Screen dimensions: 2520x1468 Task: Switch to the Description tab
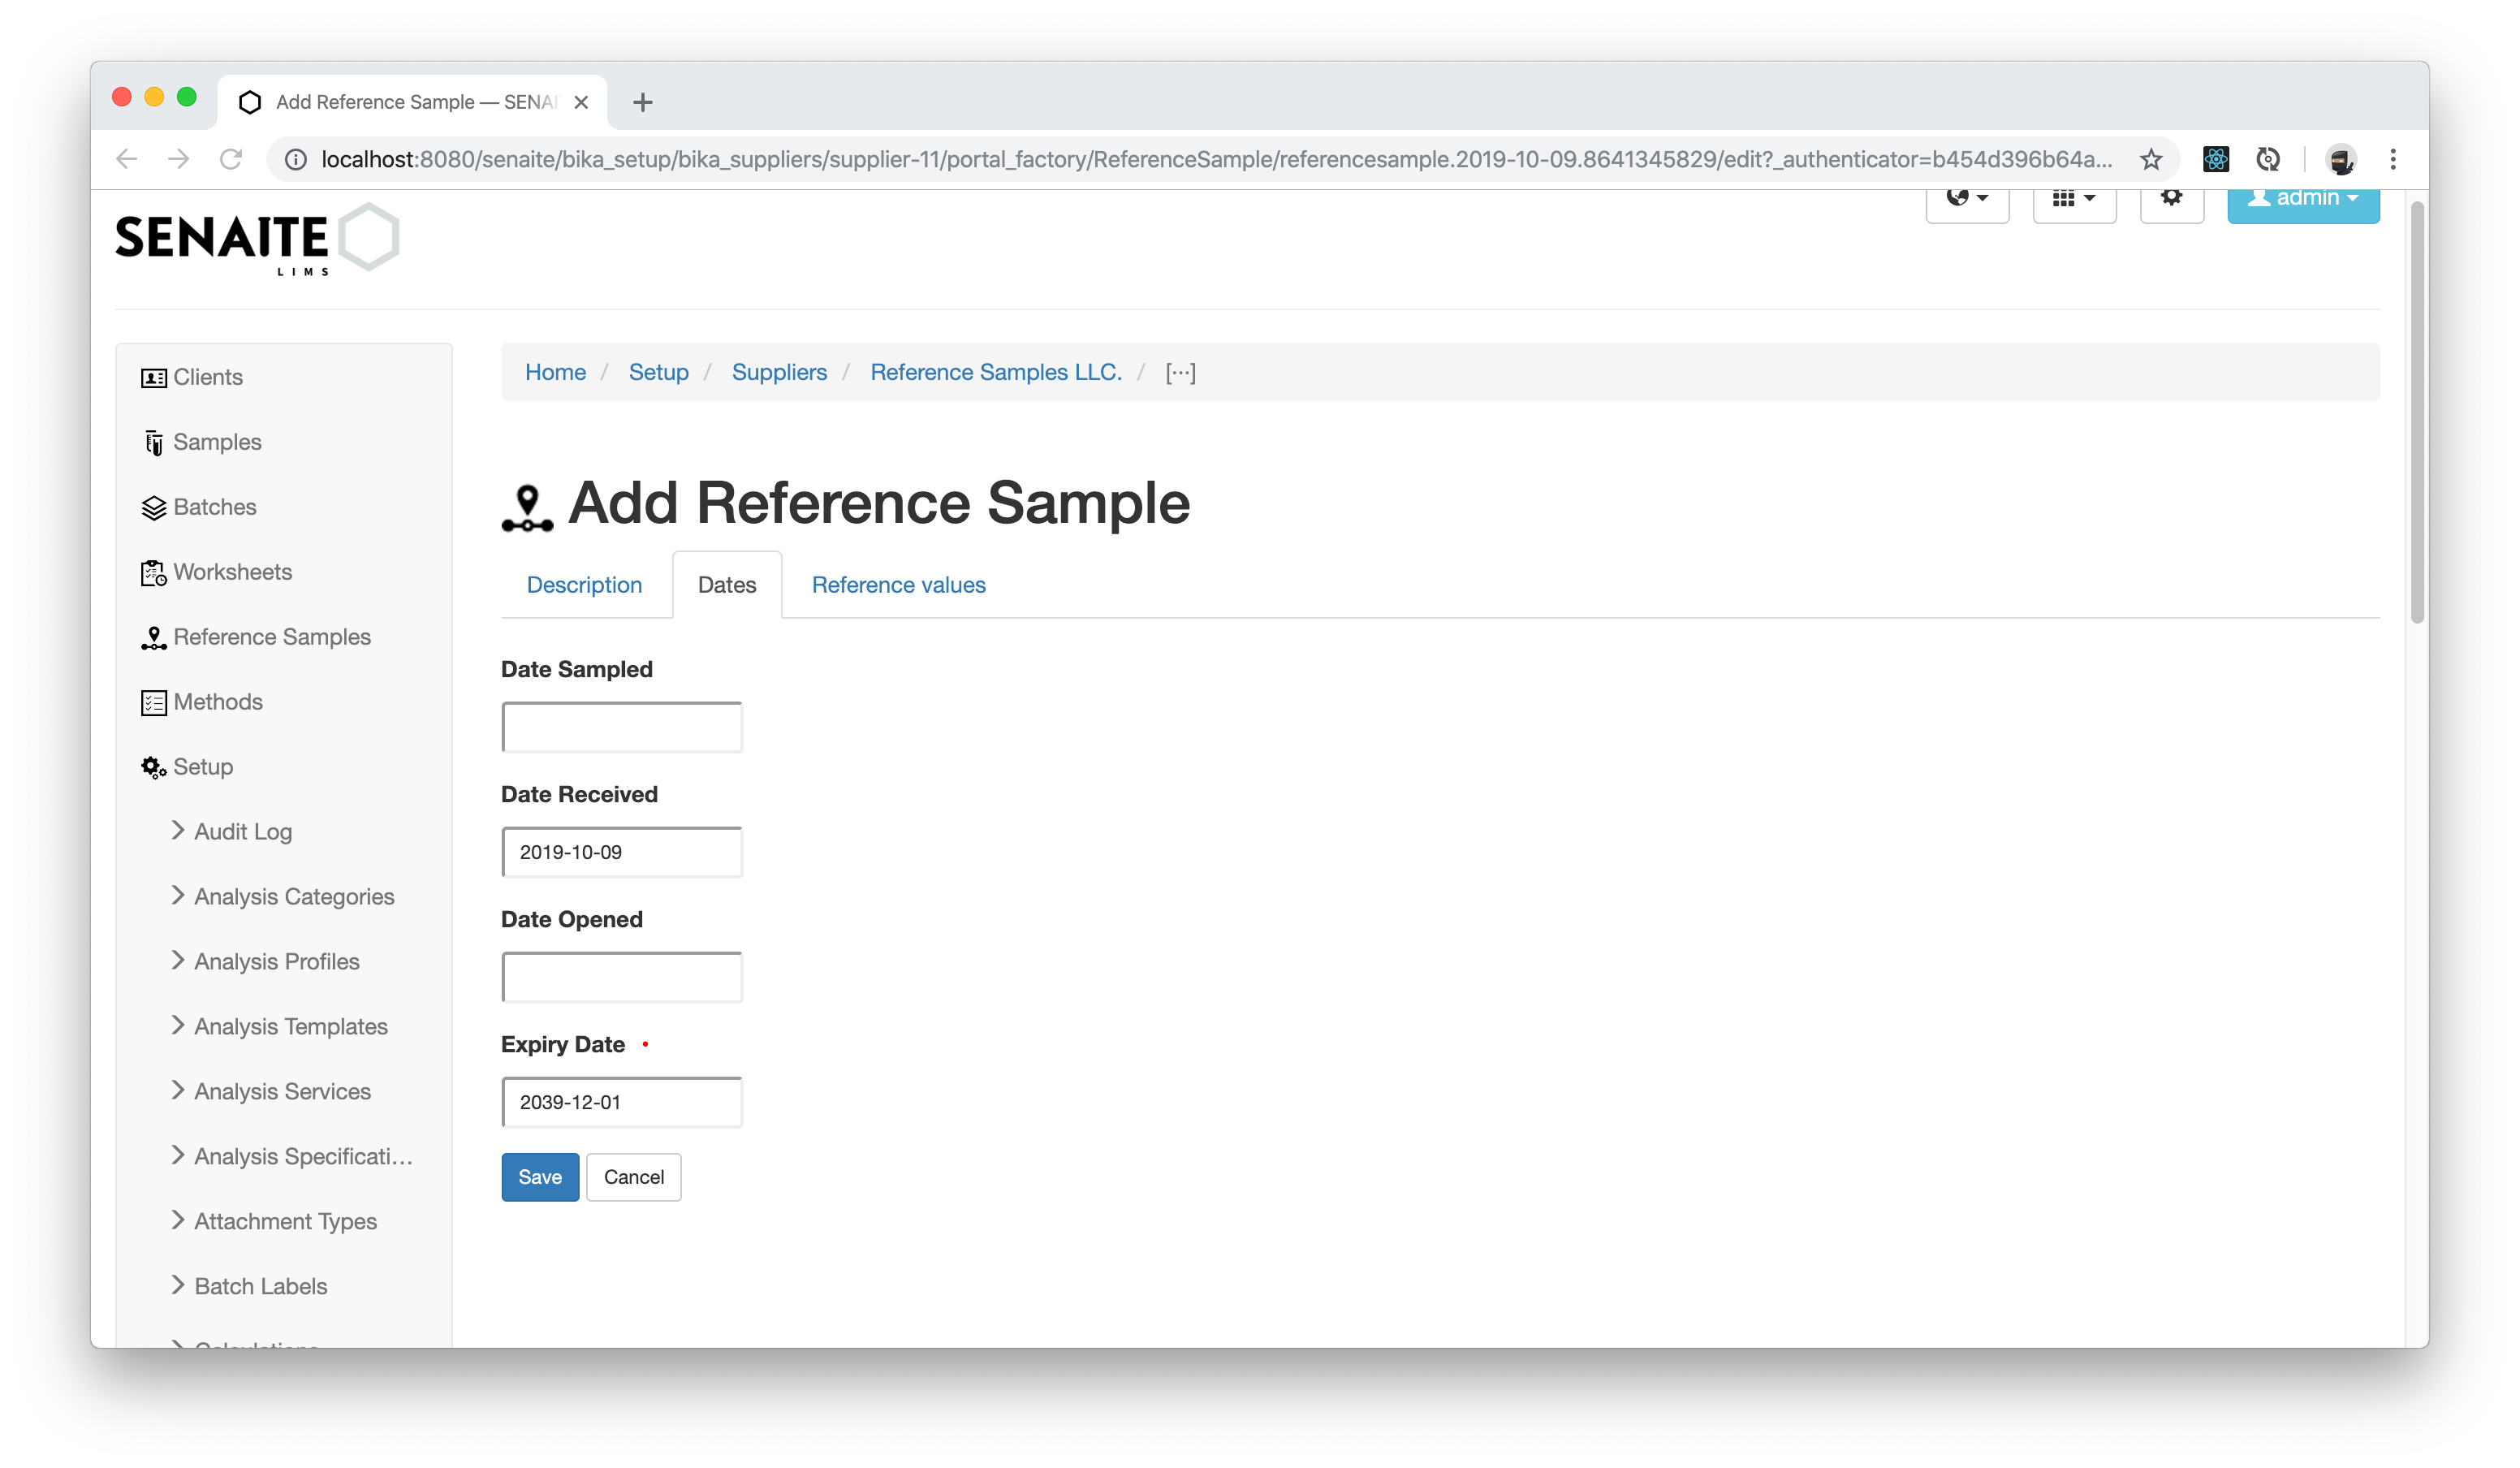point(584,584)
